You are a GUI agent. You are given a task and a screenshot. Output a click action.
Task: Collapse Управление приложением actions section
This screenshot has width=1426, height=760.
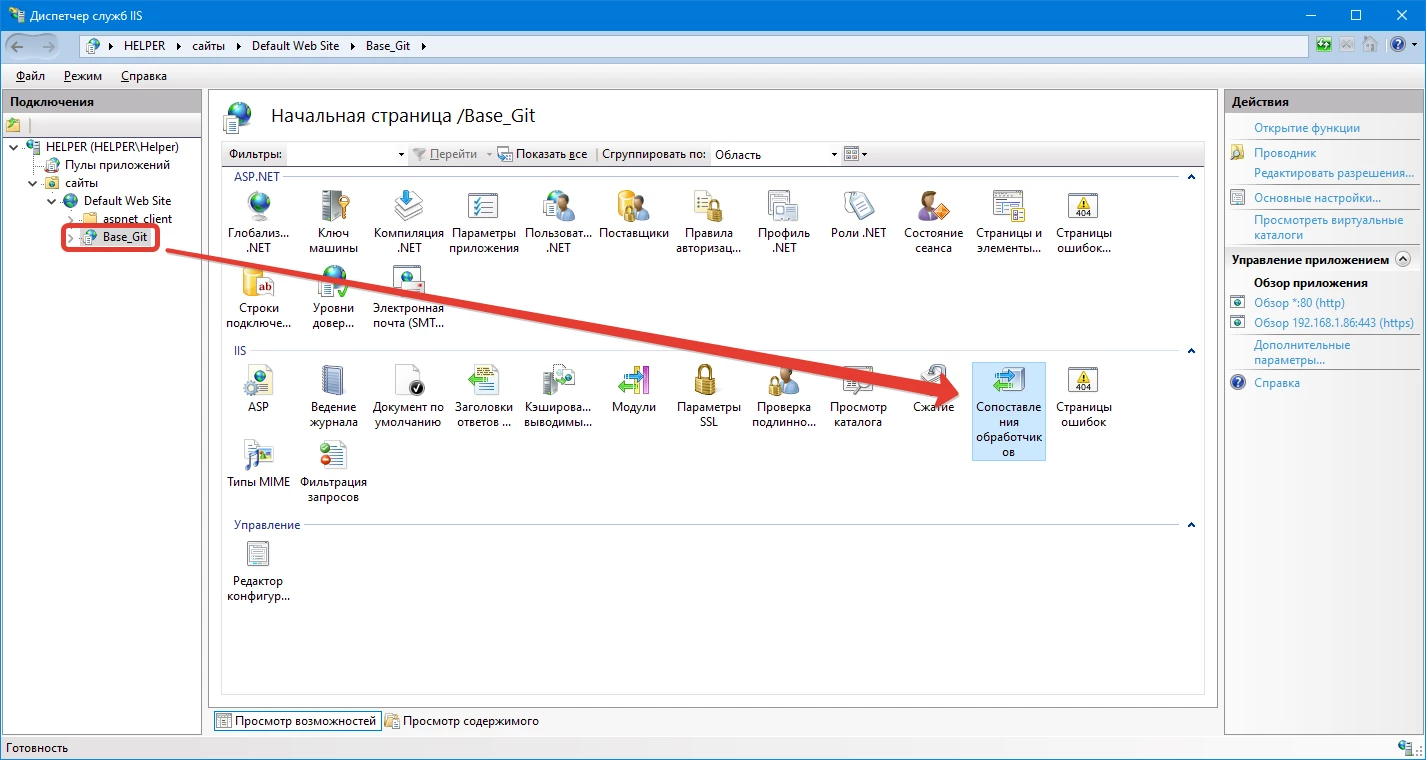1403,259
